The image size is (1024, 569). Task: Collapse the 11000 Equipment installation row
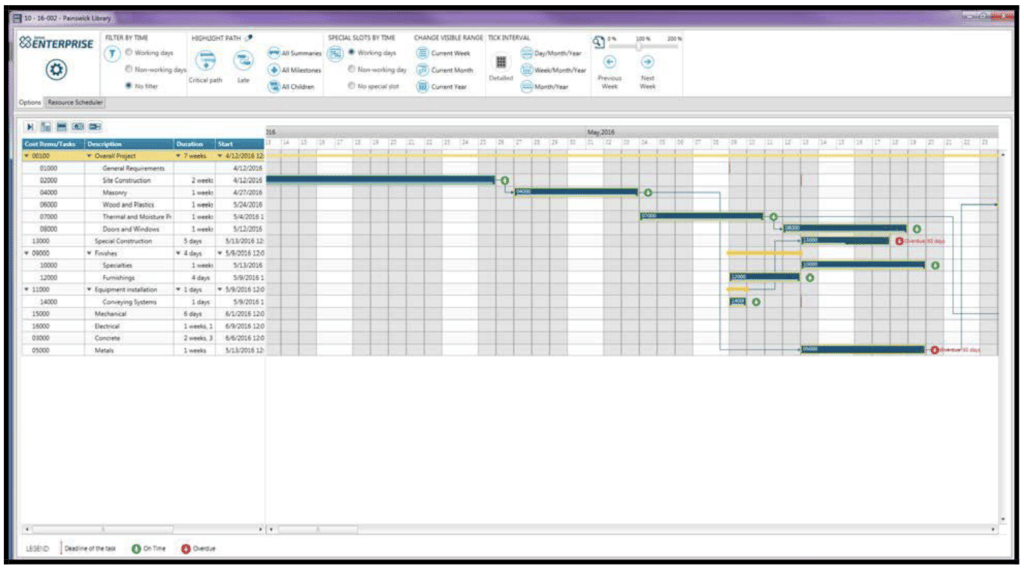coord(27,289)
